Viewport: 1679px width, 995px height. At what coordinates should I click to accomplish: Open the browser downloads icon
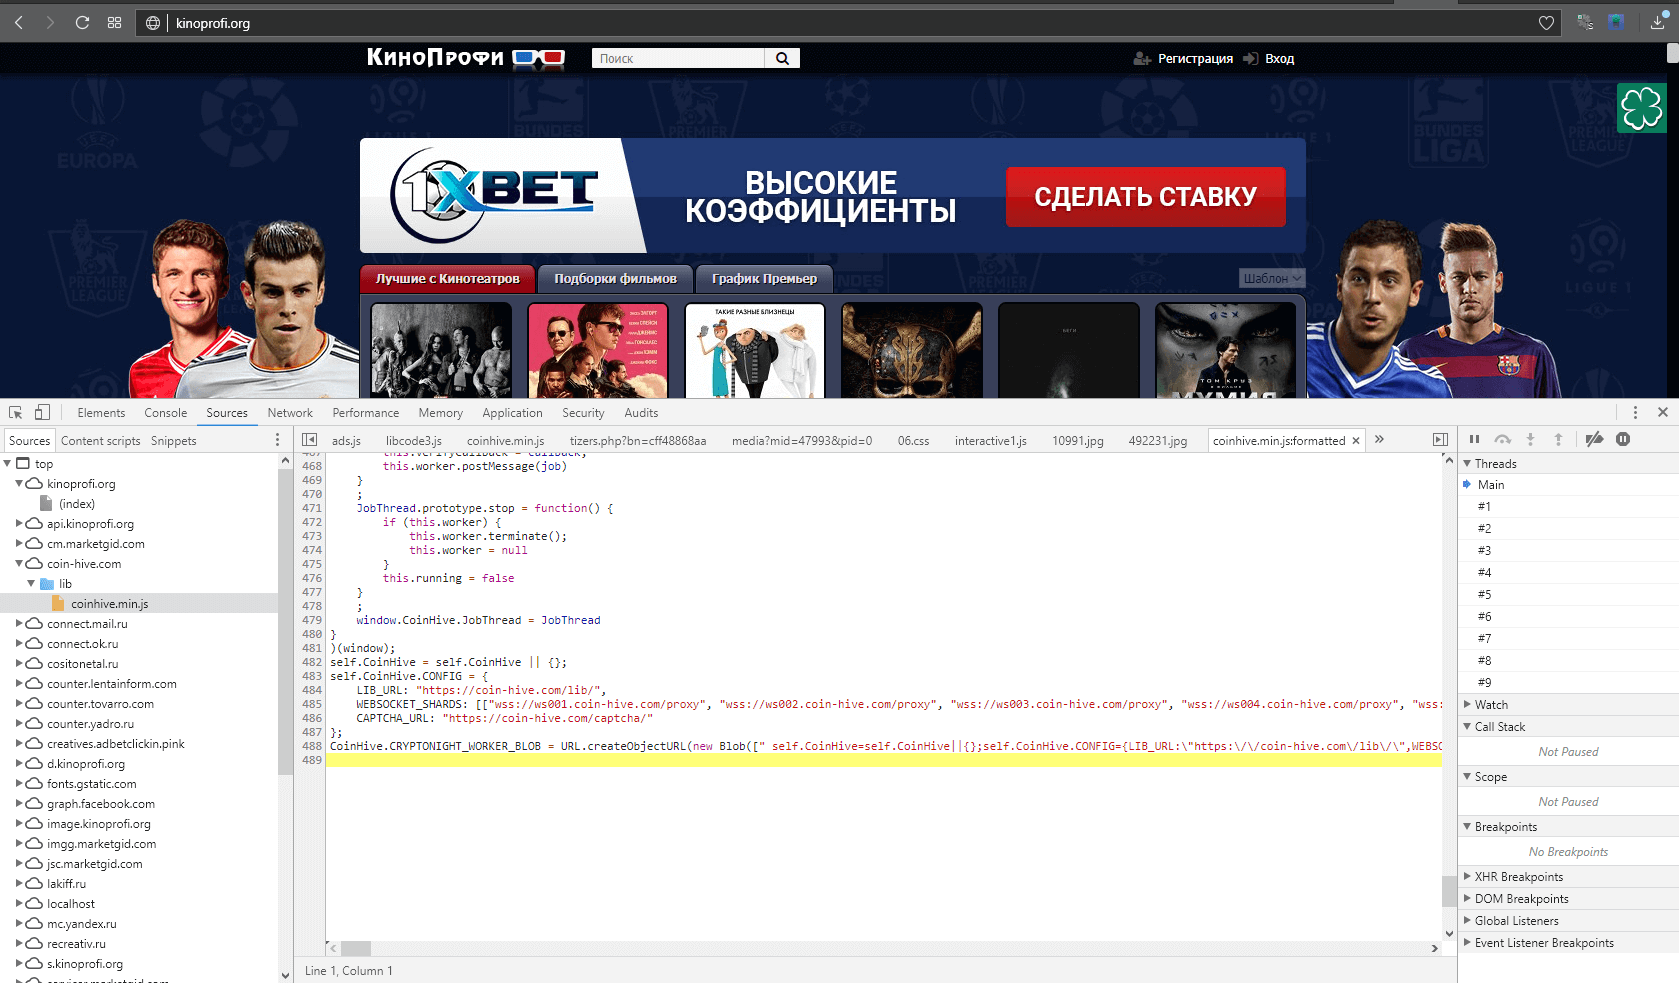(x=1657, y=23)
